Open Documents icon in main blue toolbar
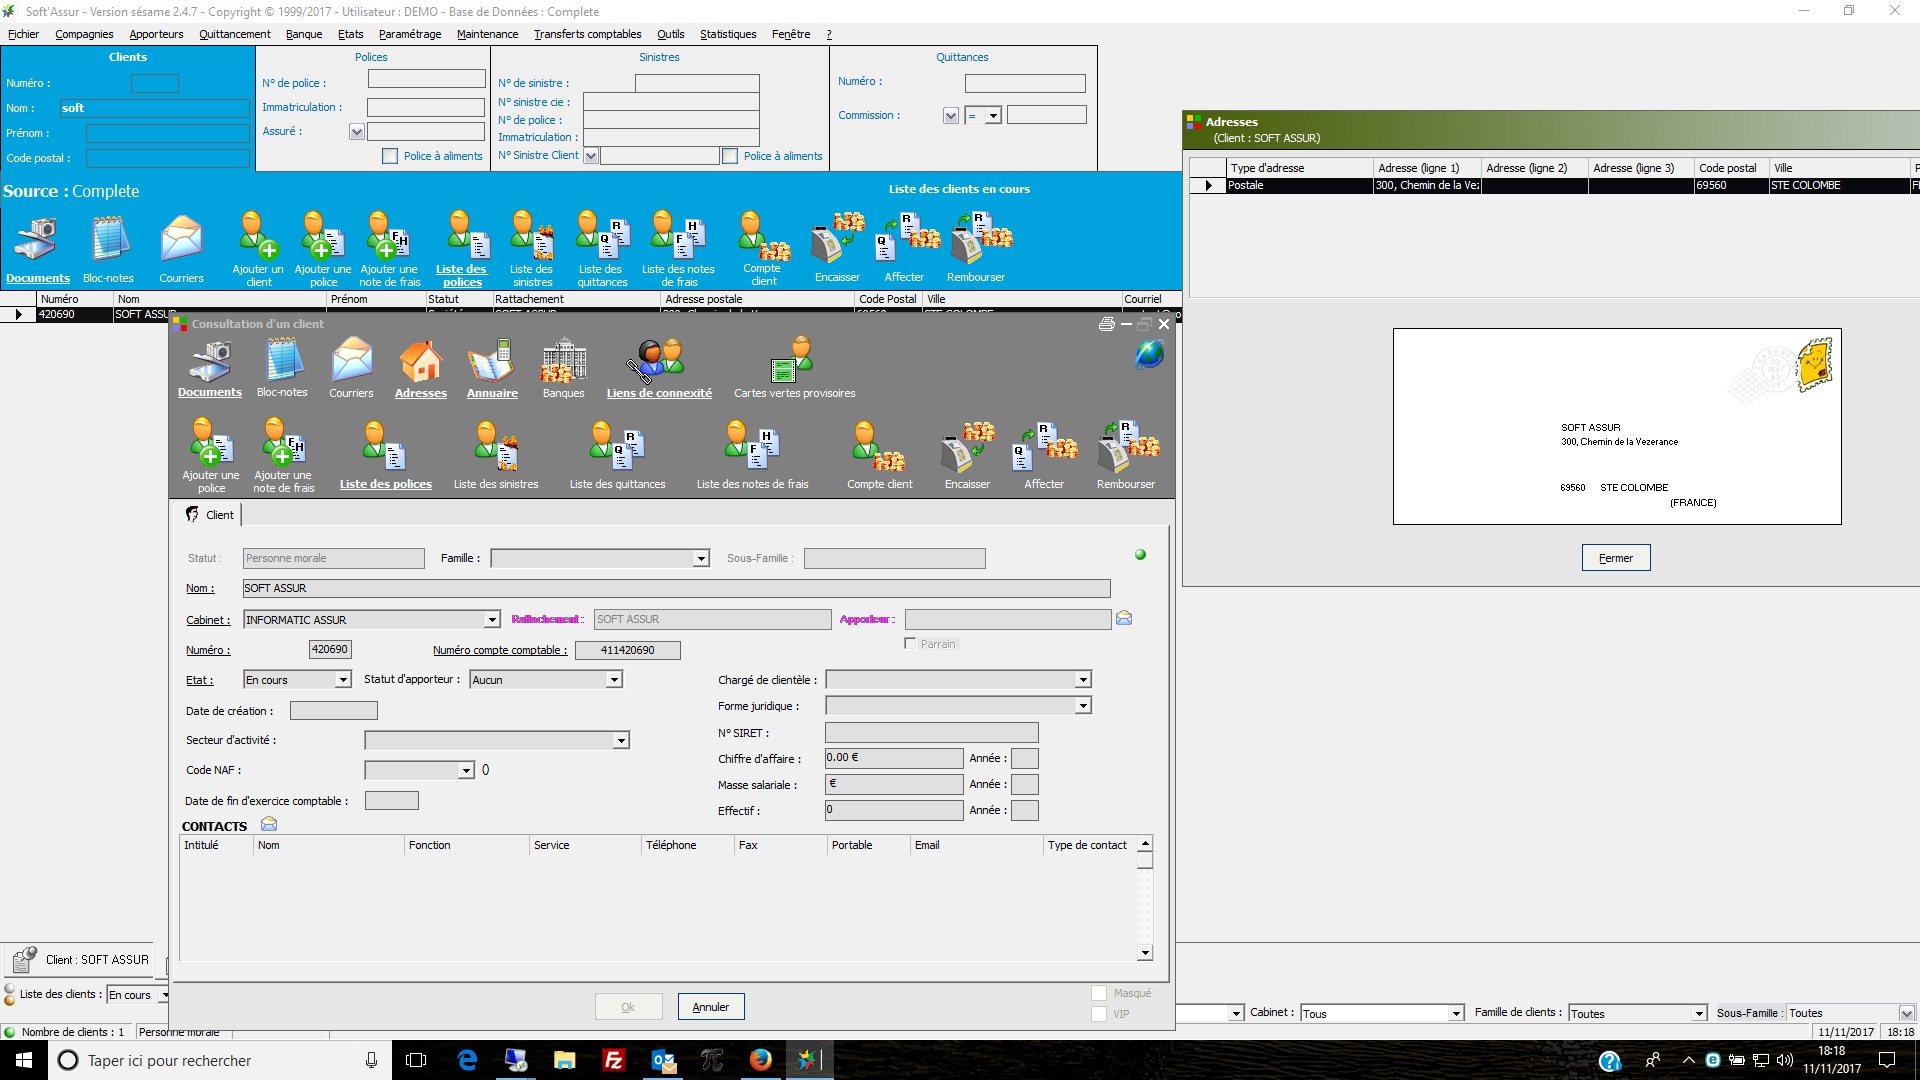 [38, 248]
